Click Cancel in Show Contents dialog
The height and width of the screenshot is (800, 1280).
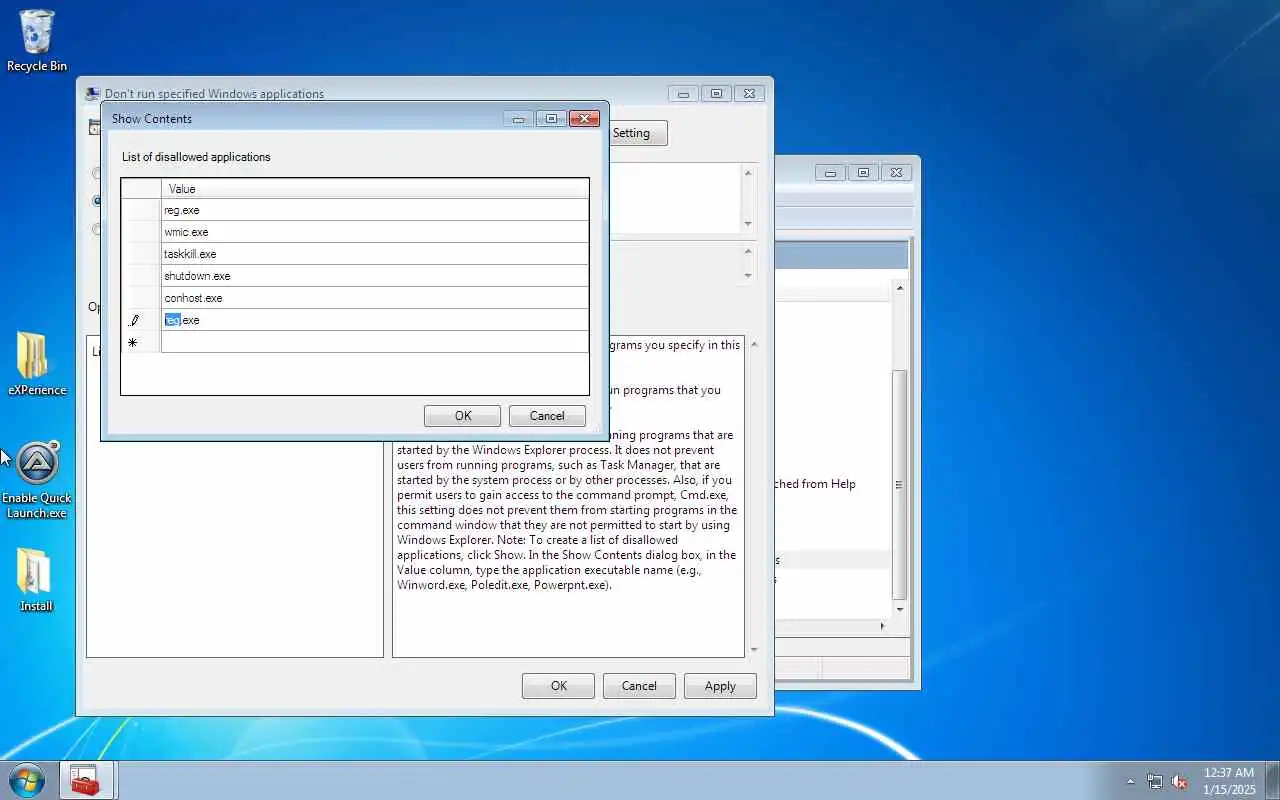pyautogui.click(x=547, y=416)
